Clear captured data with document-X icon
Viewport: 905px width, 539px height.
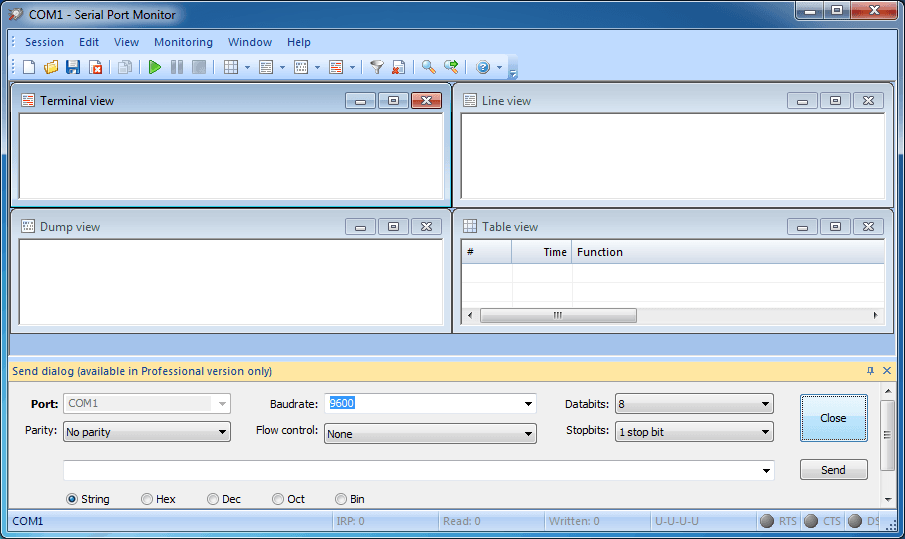coord(398,67)
